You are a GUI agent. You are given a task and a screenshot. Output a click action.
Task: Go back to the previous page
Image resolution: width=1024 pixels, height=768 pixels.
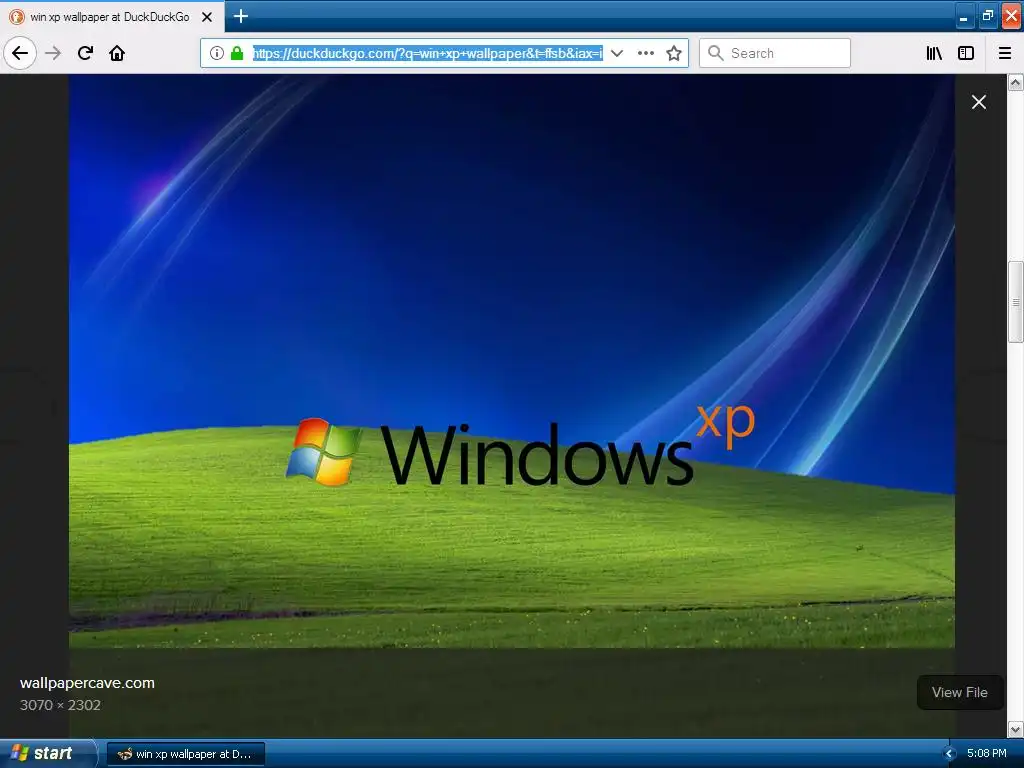tap(20, 53)
